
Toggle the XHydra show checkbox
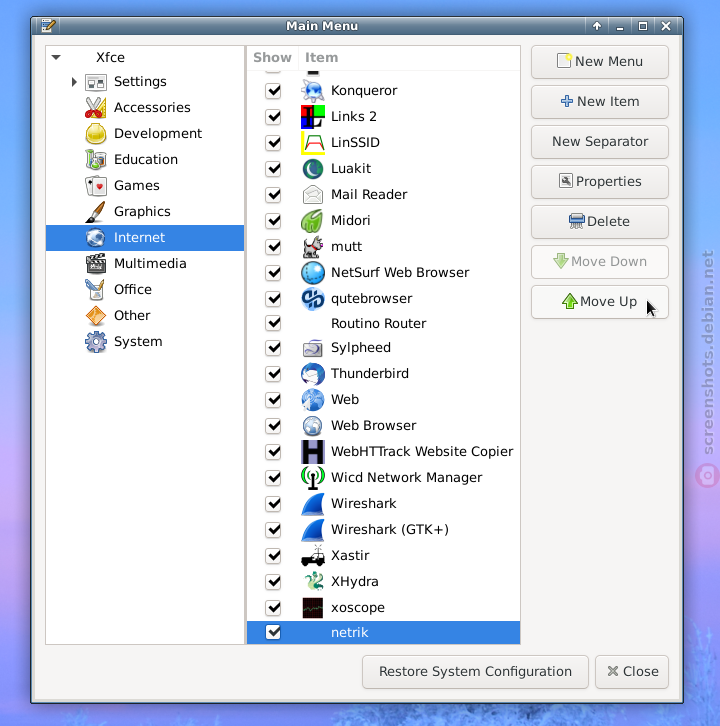click(273, 581)
